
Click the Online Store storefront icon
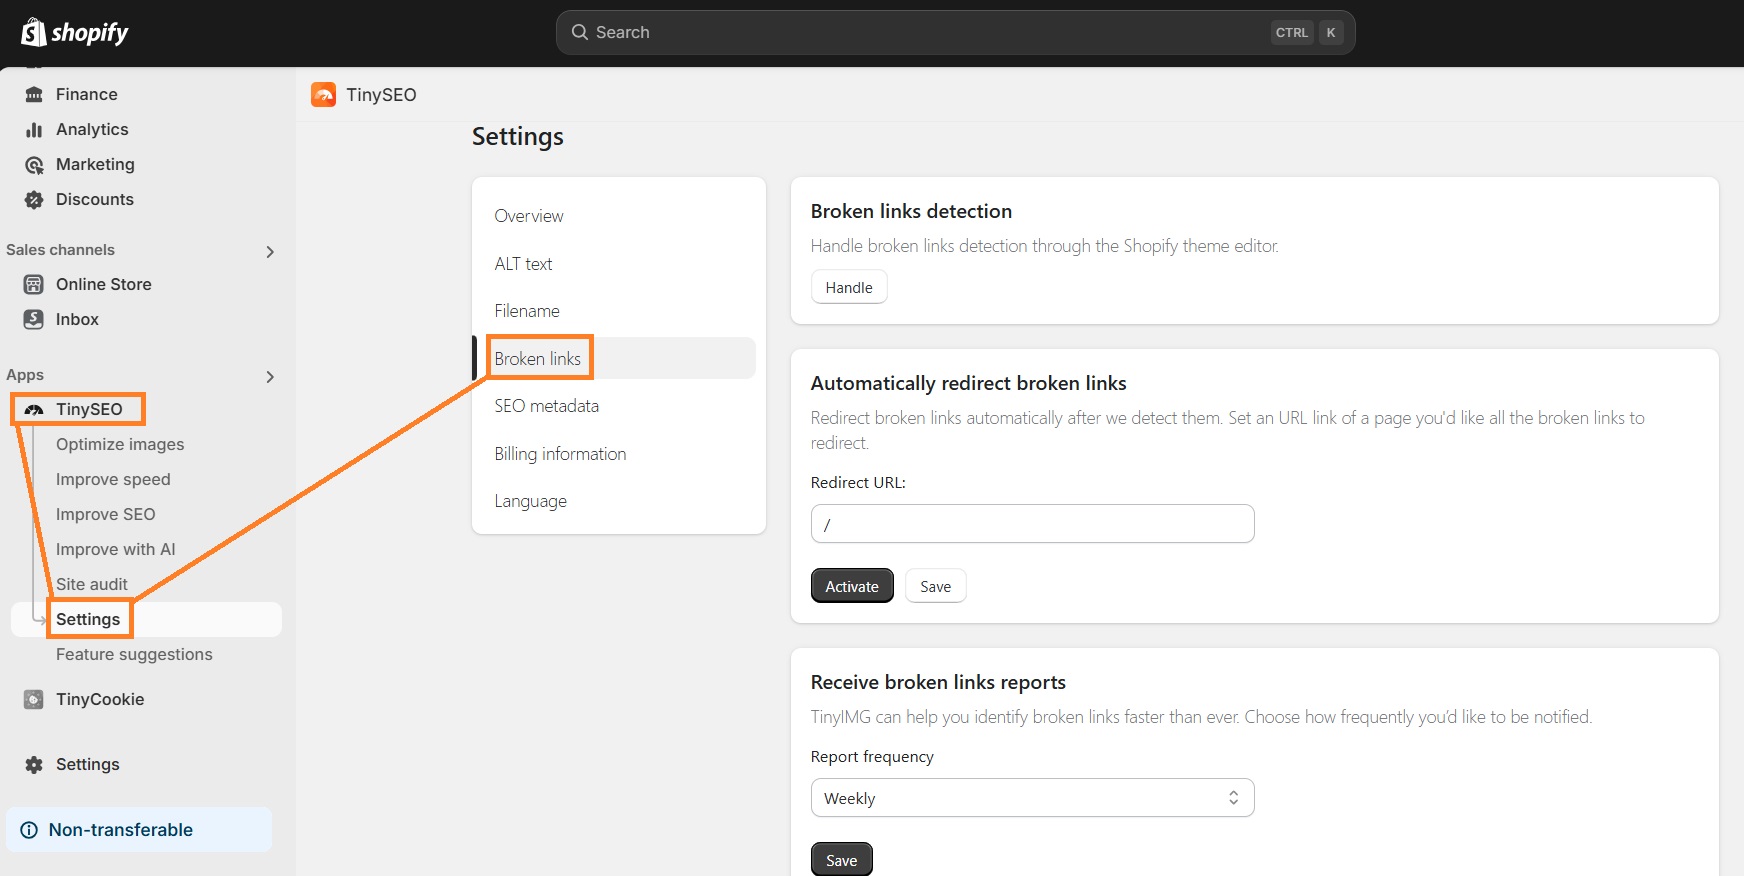tap(34, 285)
